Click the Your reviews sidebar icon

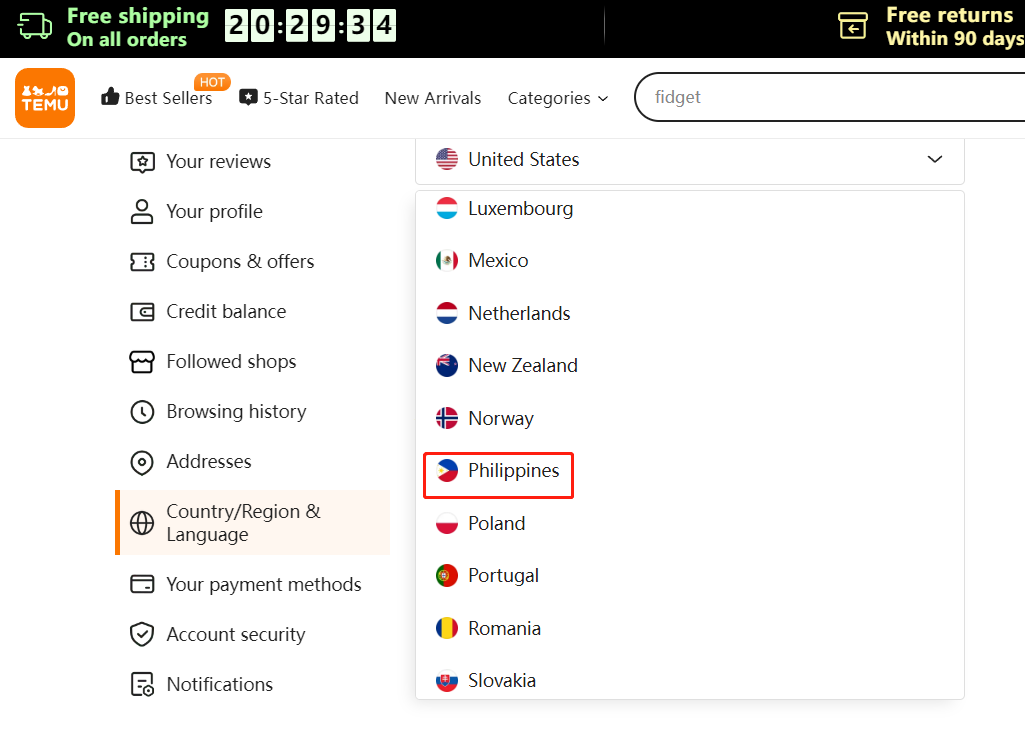click(142, 161)
